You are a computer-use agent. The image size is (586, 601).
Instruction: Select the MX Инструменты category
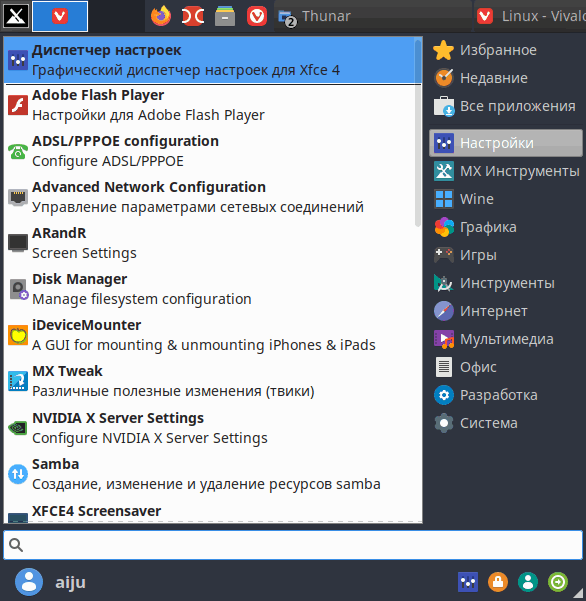click(506, 171)
